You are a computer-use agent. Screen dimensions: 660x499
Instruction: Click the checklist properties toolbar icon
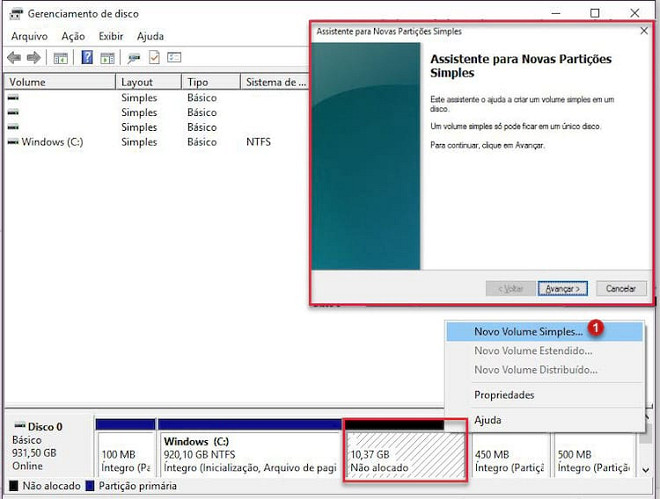[154, 57]
